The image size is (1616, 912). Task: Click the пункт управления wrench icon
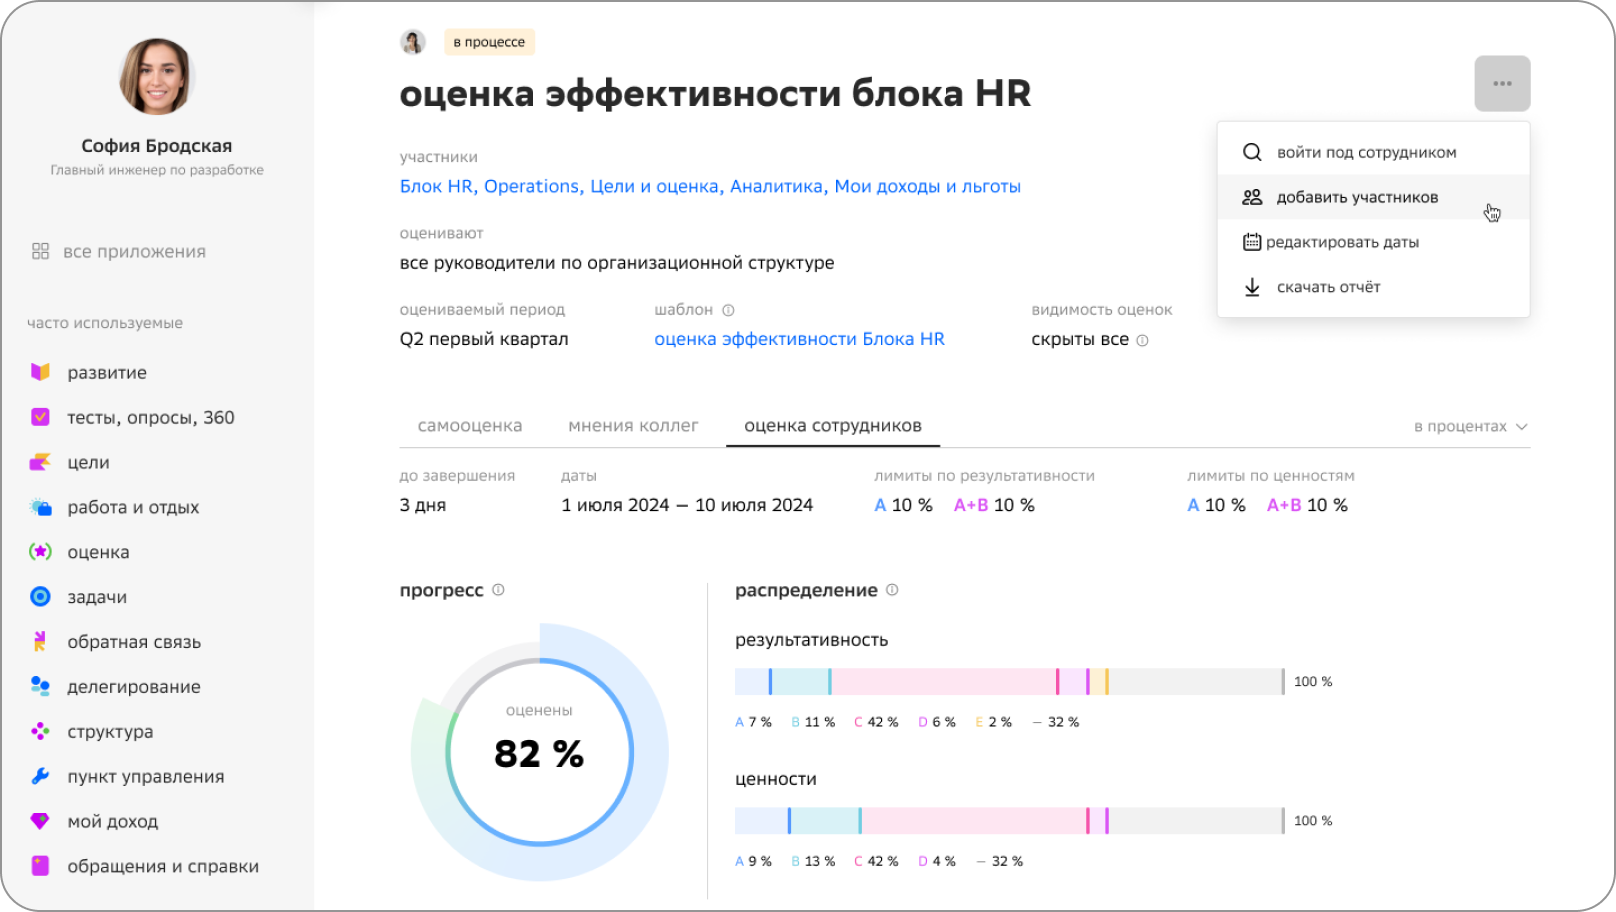tap(40, 776)
